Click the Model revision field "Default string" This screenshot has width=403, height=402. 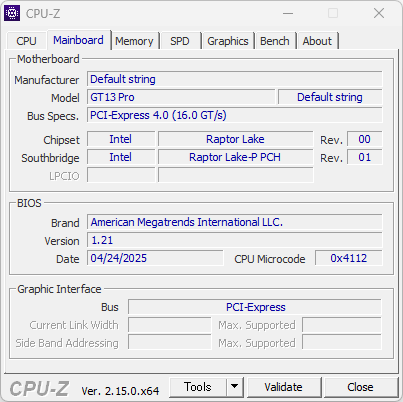tap(330, 97)
